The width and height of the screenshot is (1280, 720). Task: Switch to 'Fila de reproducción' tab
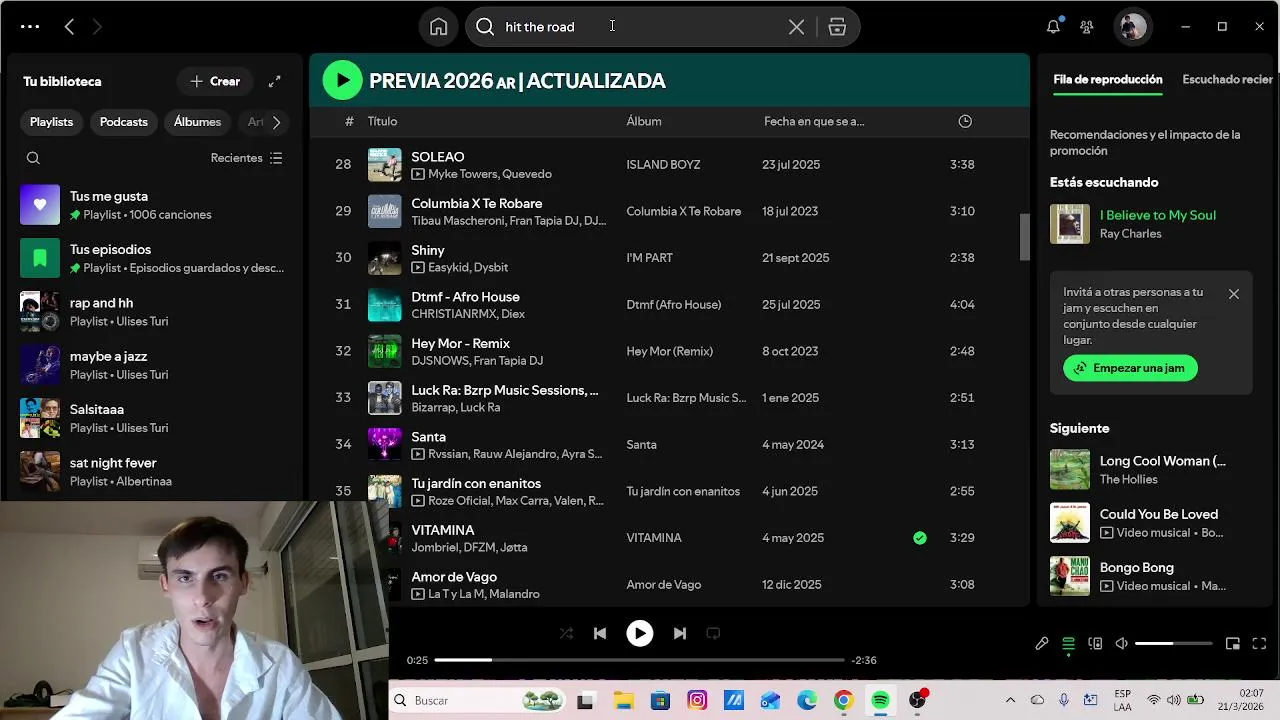(x=1108, y=79)
